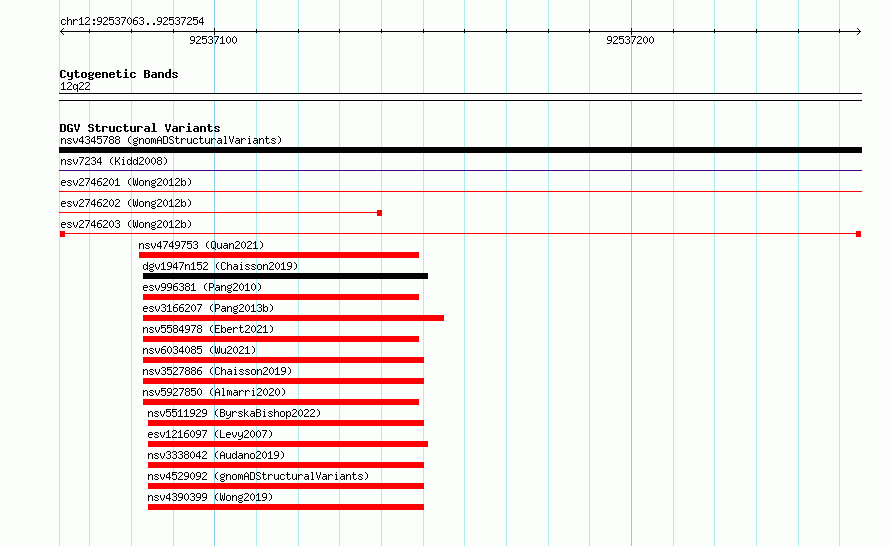This screenshot has height=546, width=890.
Task: Click the black bar under dgv1947n152
Action: point(286,276)
